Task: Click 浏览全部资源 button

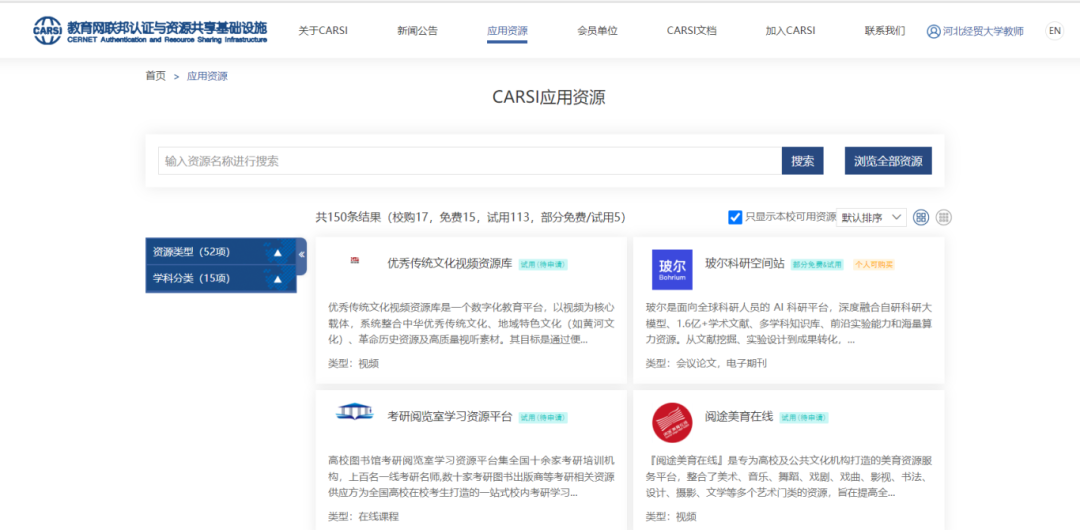Action: point(887,161)
